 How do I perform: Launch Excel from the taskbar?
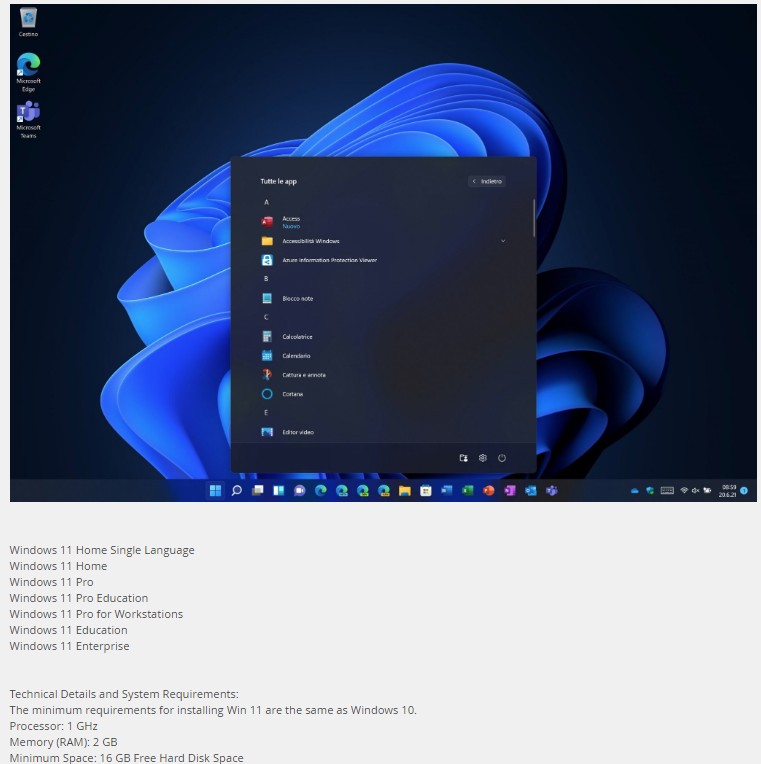point(468,491)
